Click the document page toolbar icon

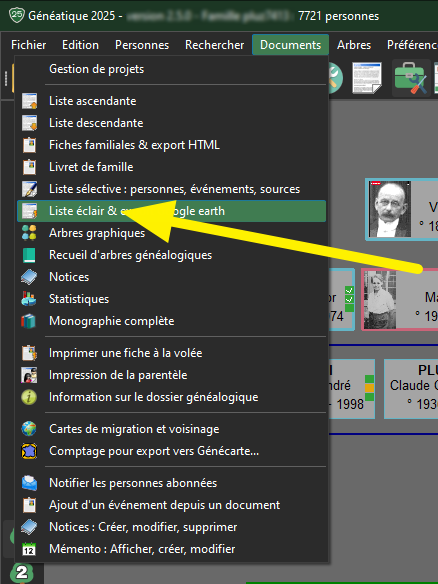(x=367, y=78)
